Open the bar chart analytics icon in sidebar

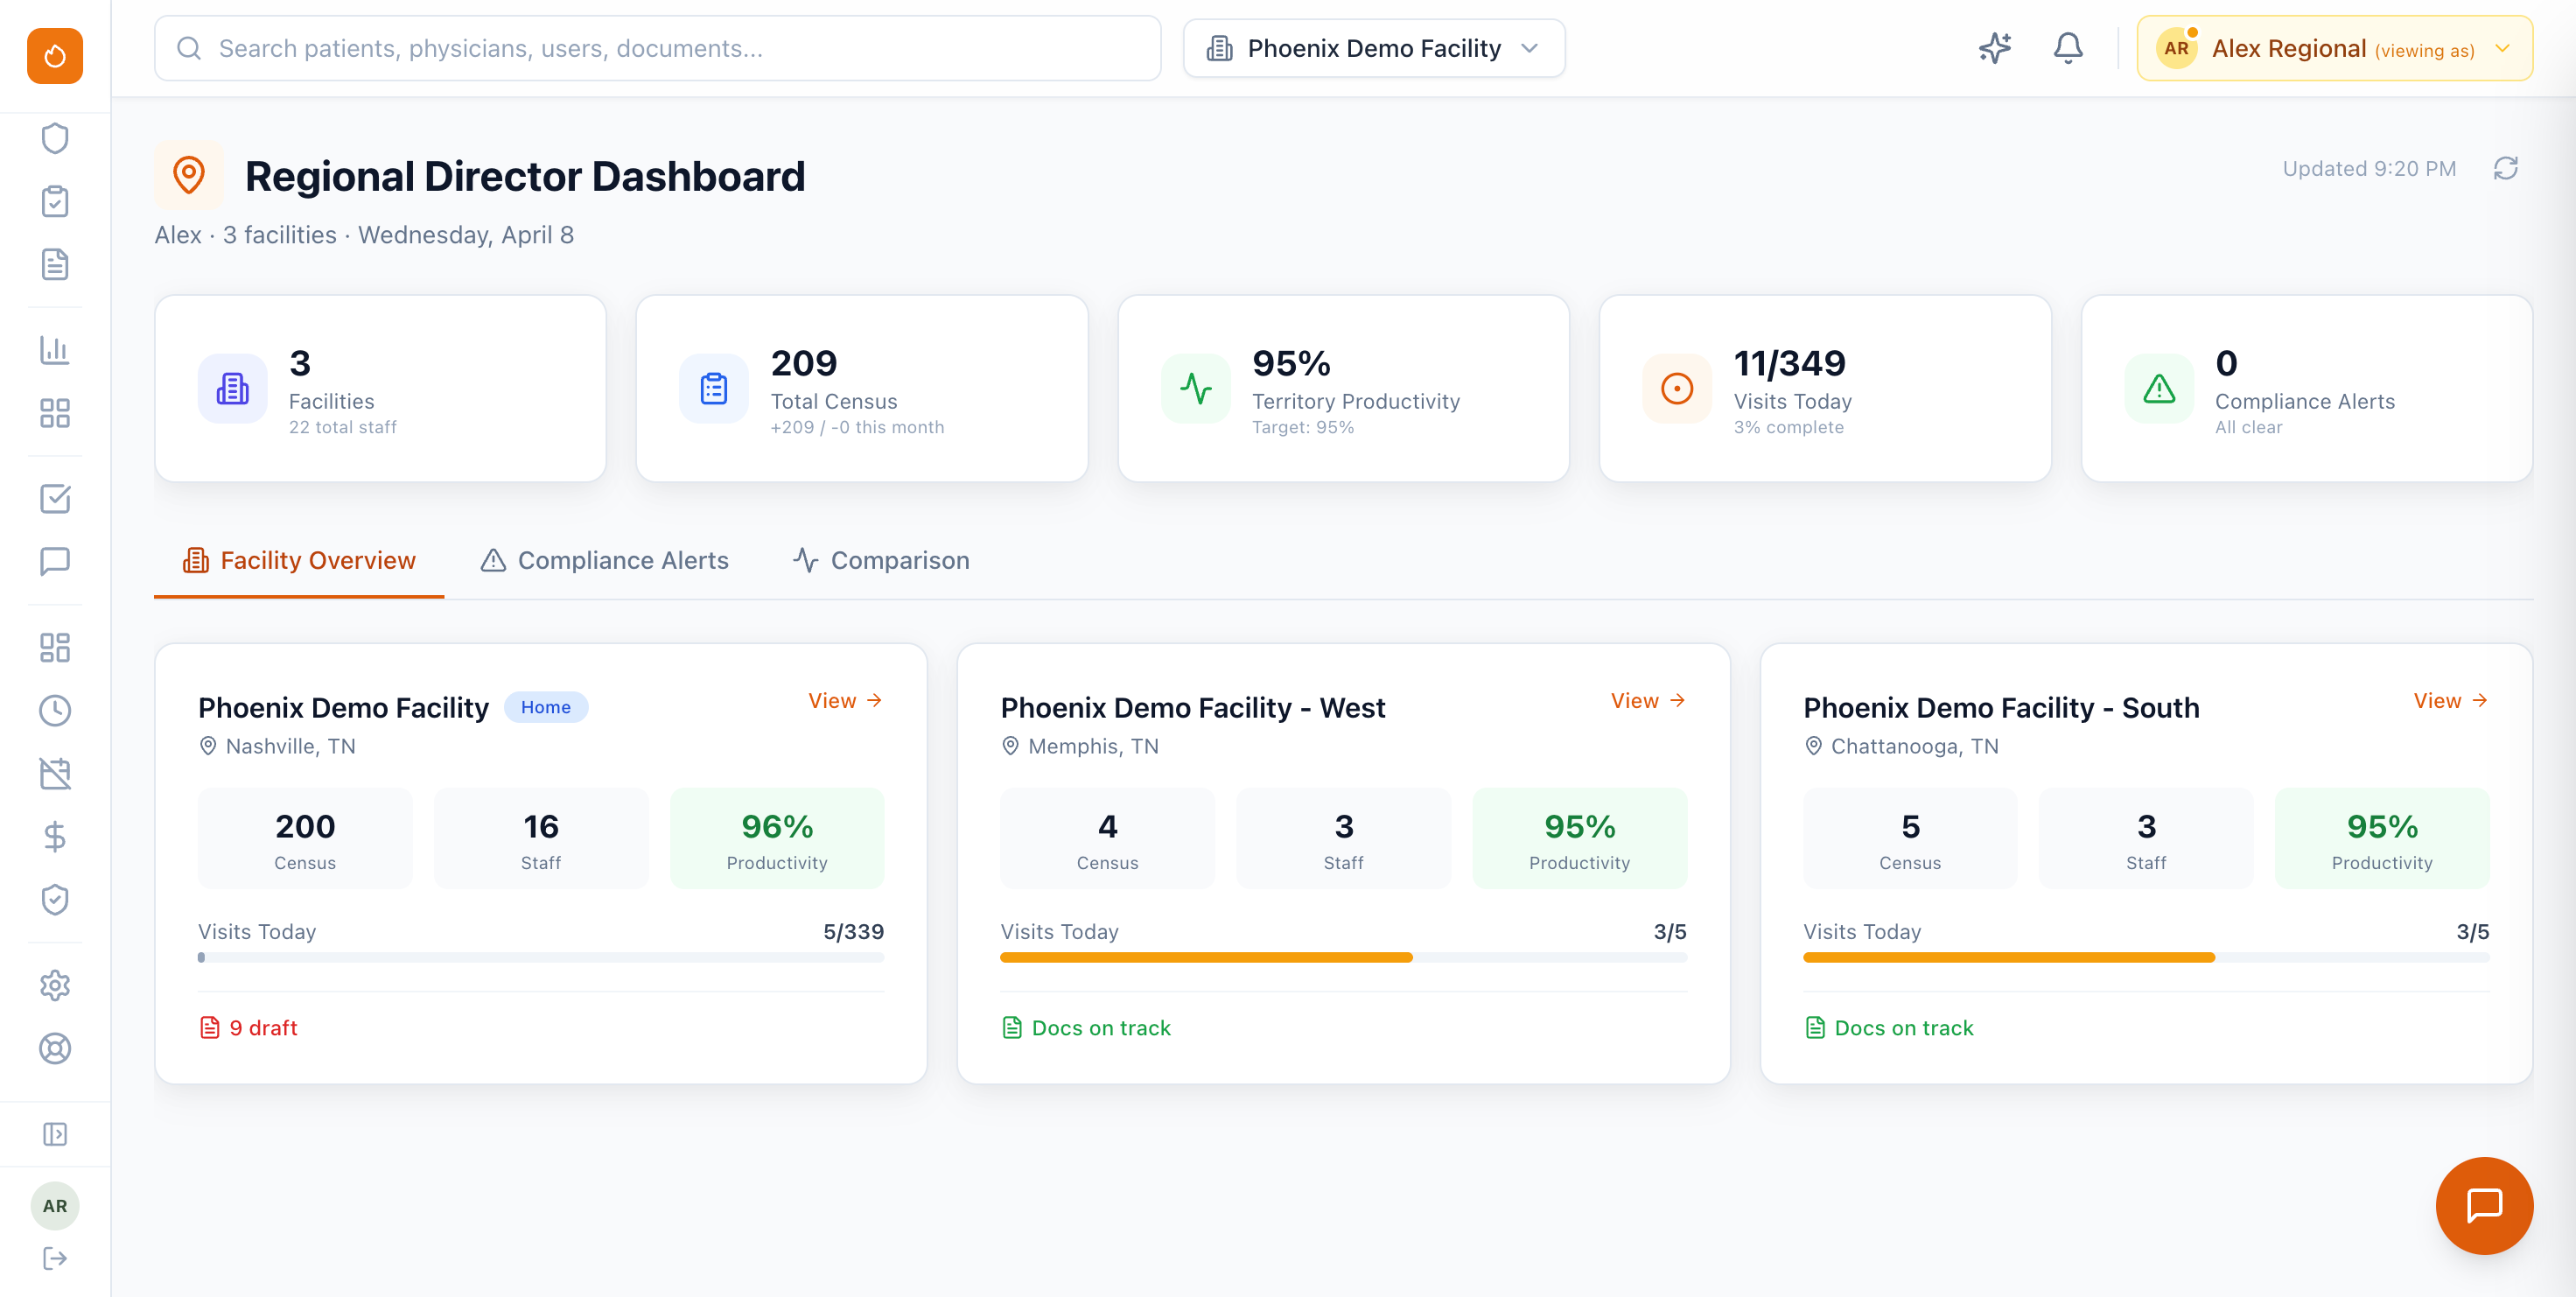(55, 351)
